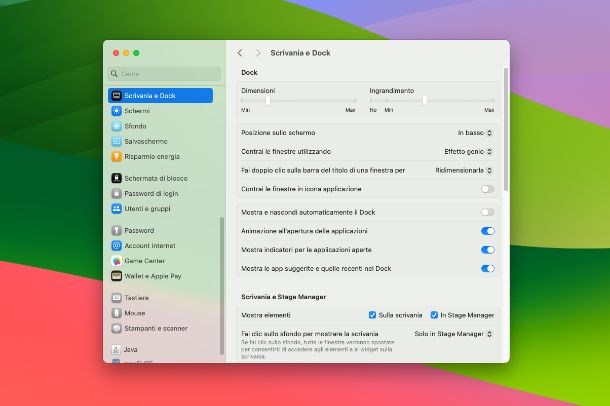Click the sidebar vertical scrollbar
610x406 pixels.
(222, 286)
